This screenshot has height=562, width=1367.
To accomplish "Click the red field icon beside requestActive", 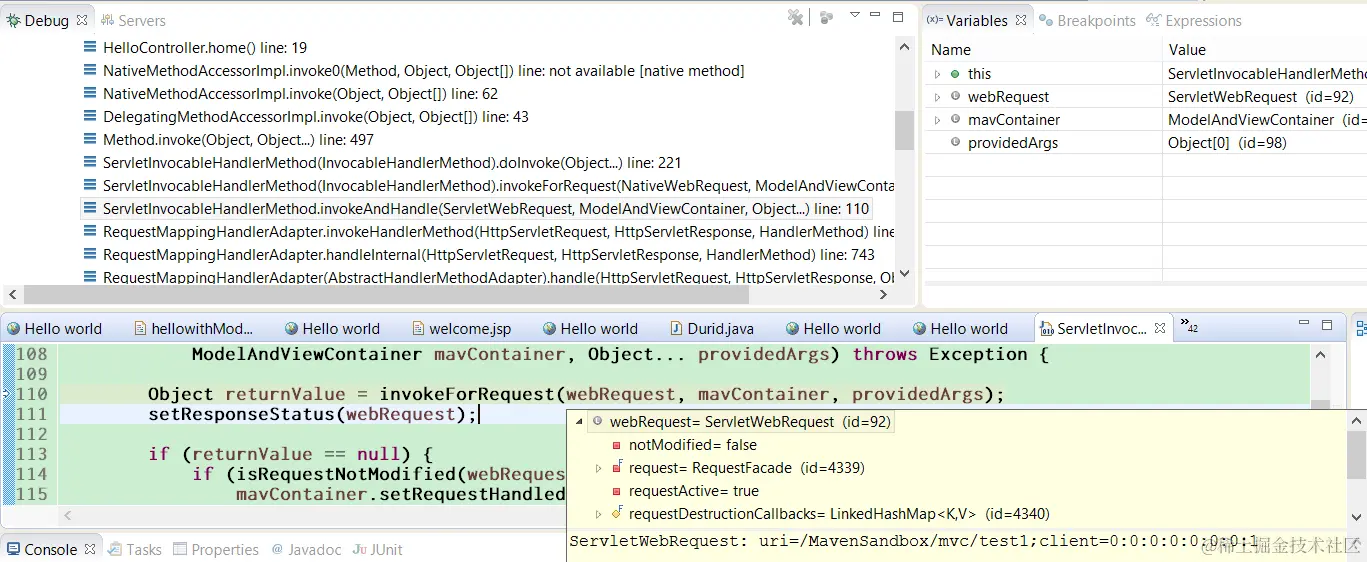I will [x=616, y=491].
